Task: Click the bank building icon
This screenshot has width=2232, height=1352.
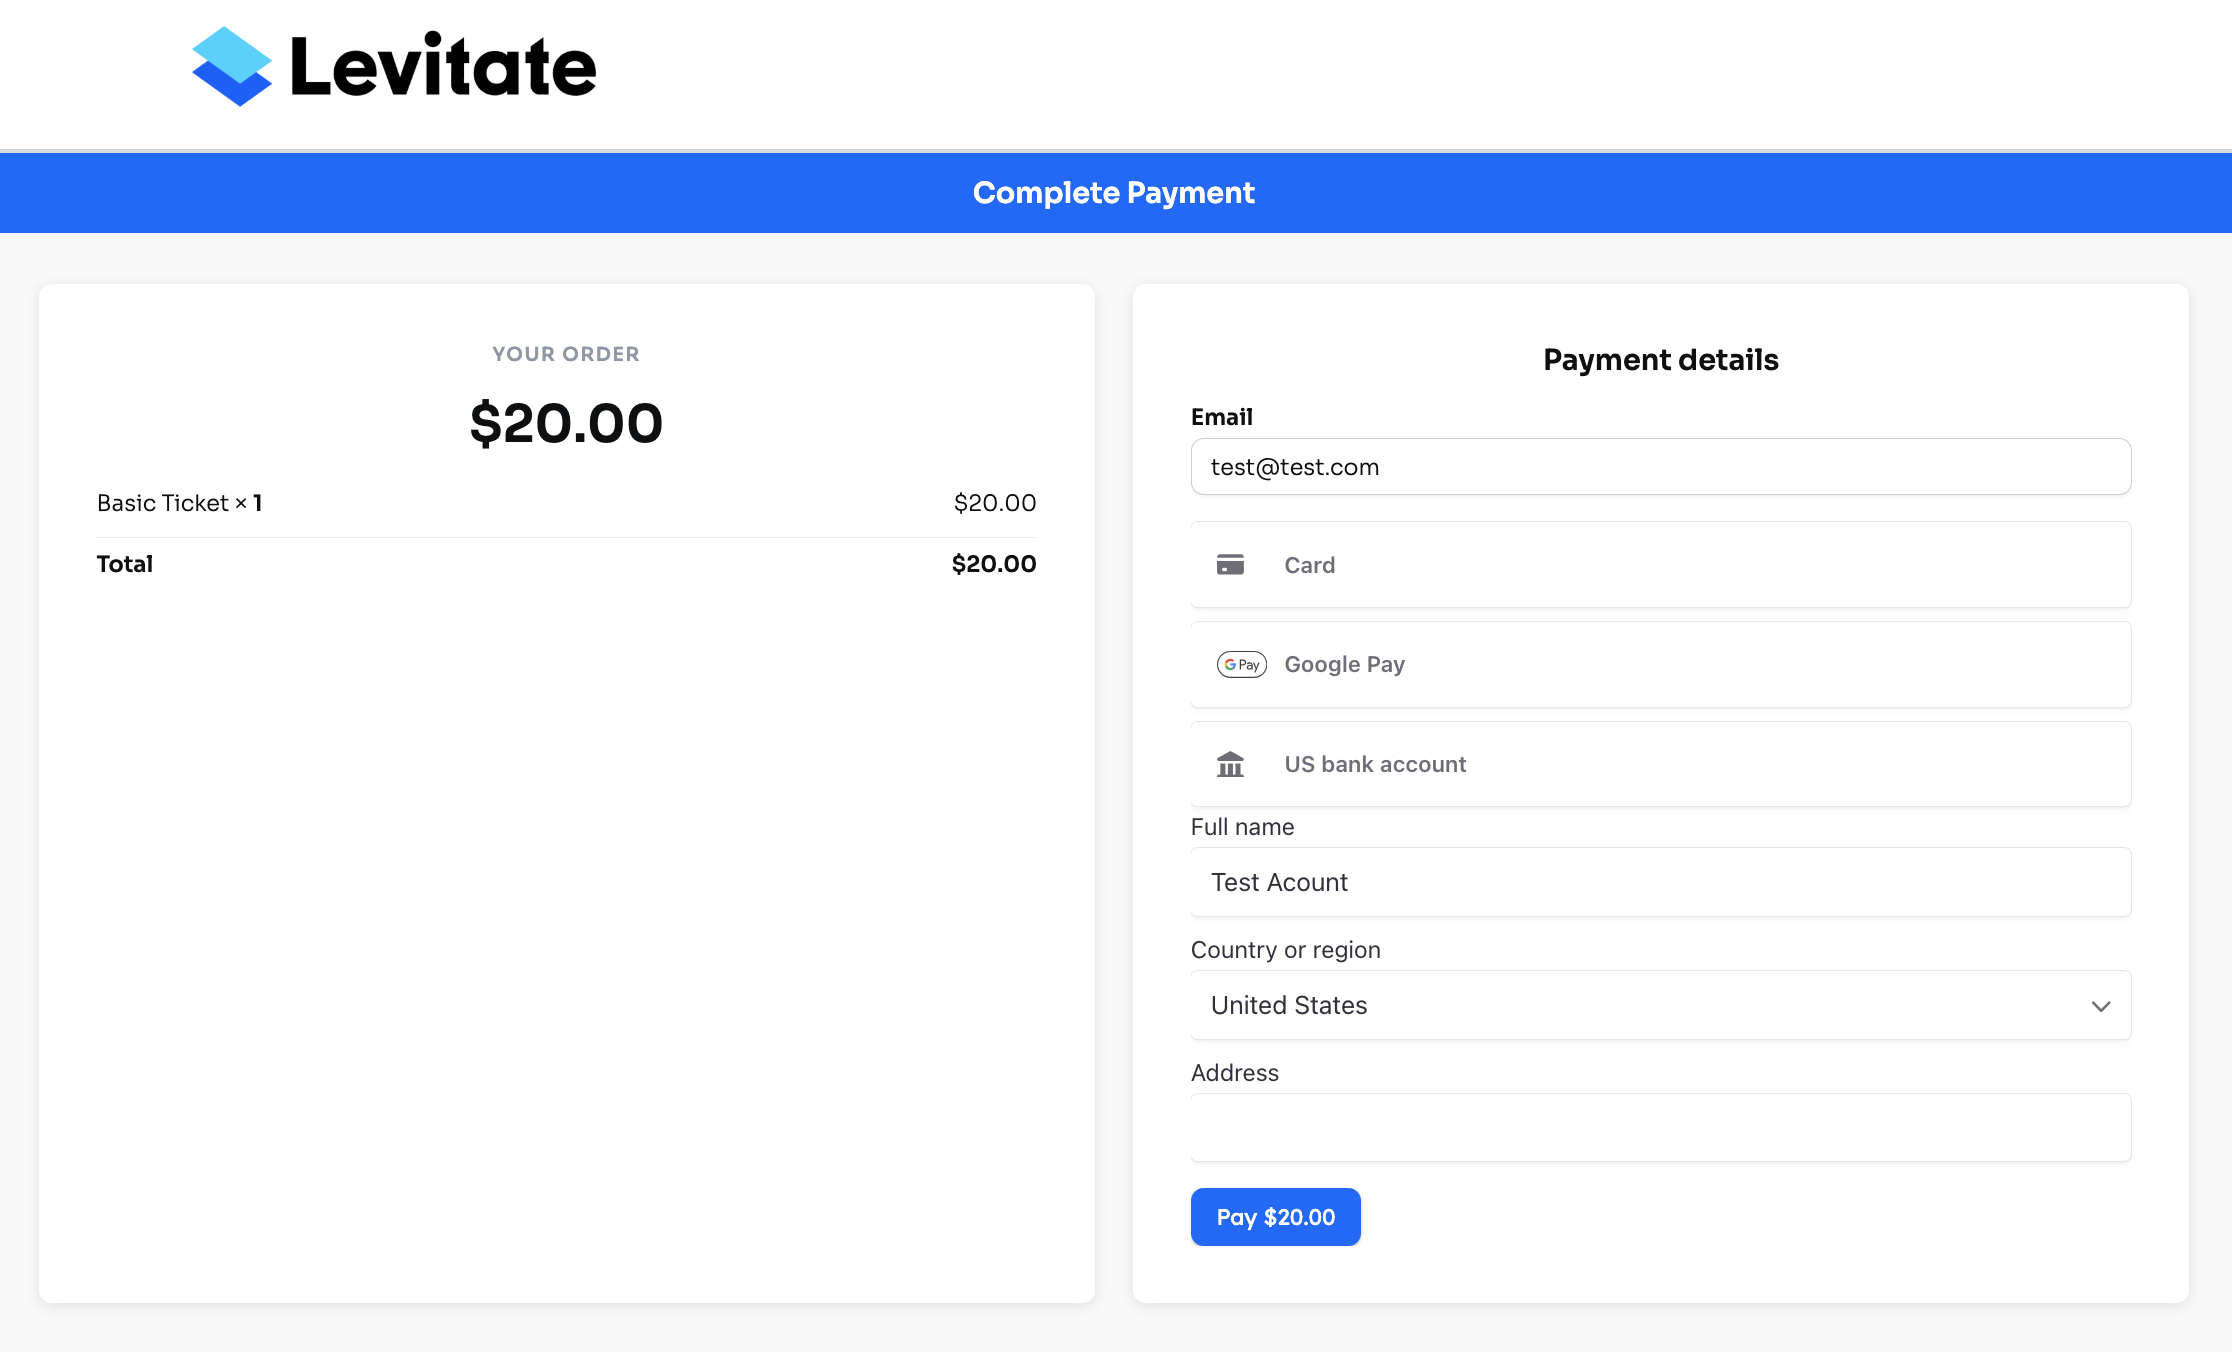Action: click(x=1230, y=764)
